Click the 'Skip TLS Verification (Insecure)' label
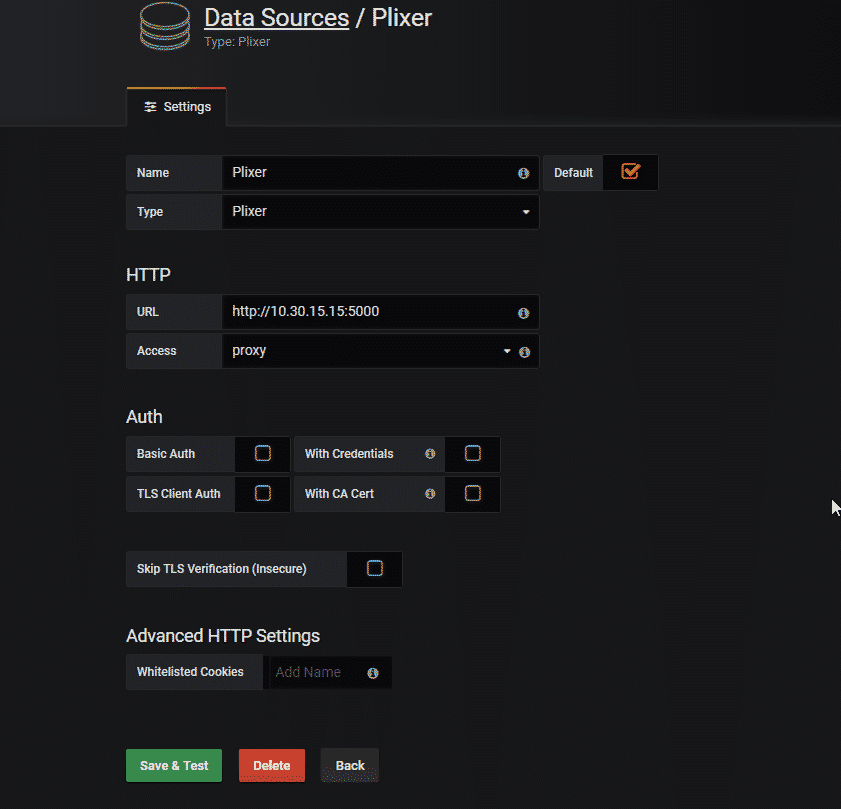841x809 pixels. point(222,569)
